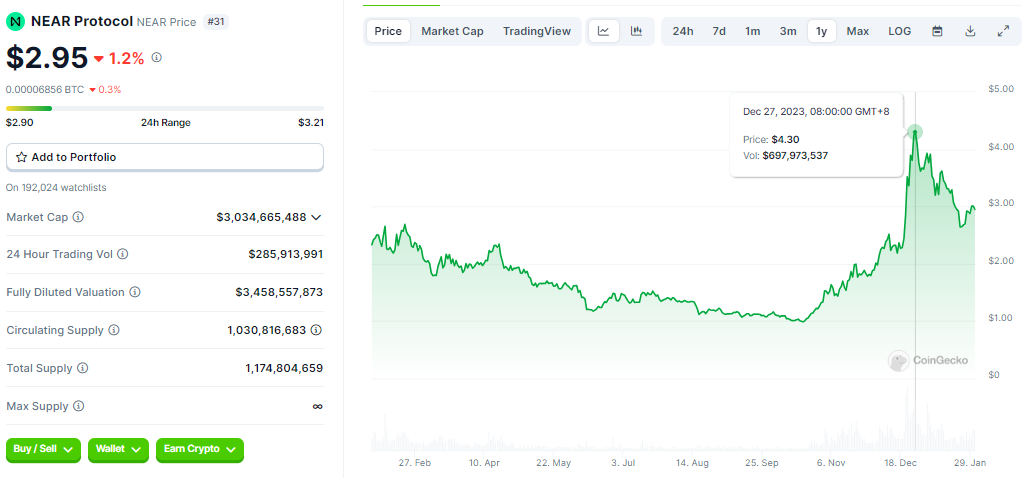Viewport: 1025px width, 478px height.
Task: Open Fully Diluted Valuation info icon
Action: click(135, 292)
